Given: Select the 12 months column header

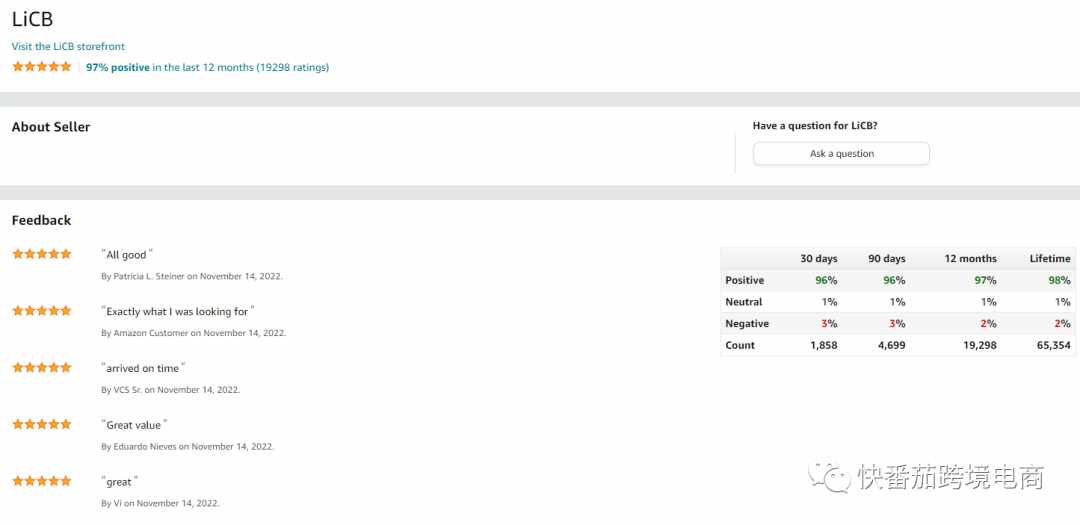Looking at the screenshot, I should coord(970,258).
